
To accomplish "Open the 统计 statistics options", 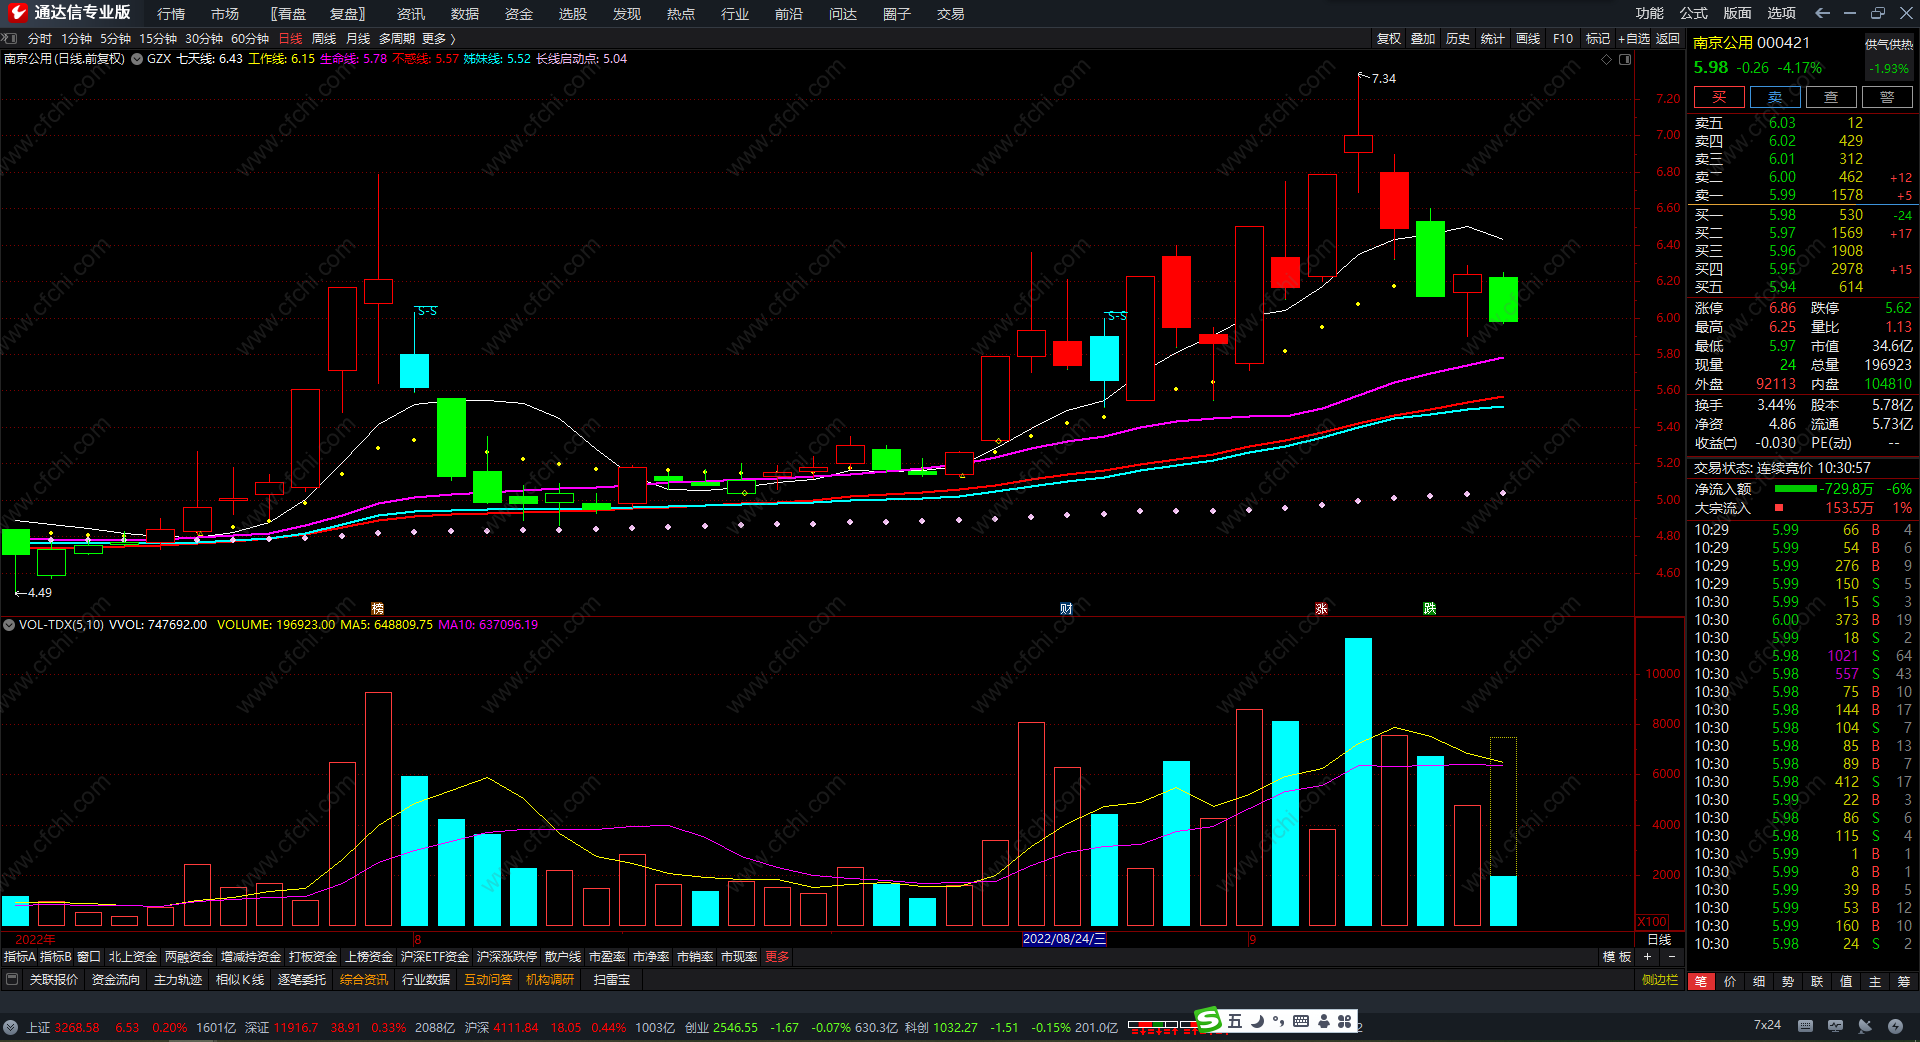I will click(1493, 39).
